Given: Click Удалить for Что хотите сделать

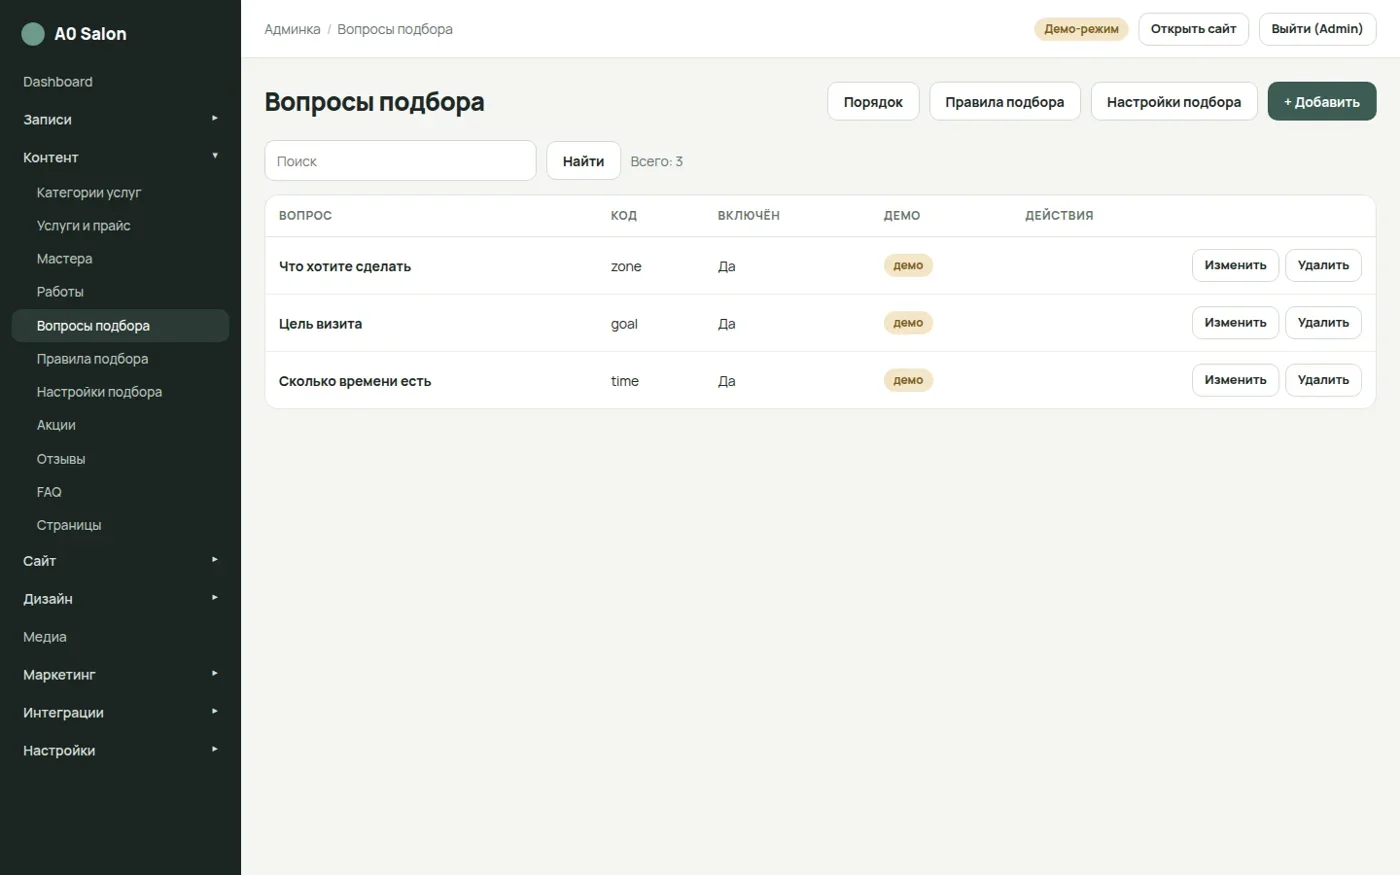Looking at the screenshot, I should [x=1323, y=265].
